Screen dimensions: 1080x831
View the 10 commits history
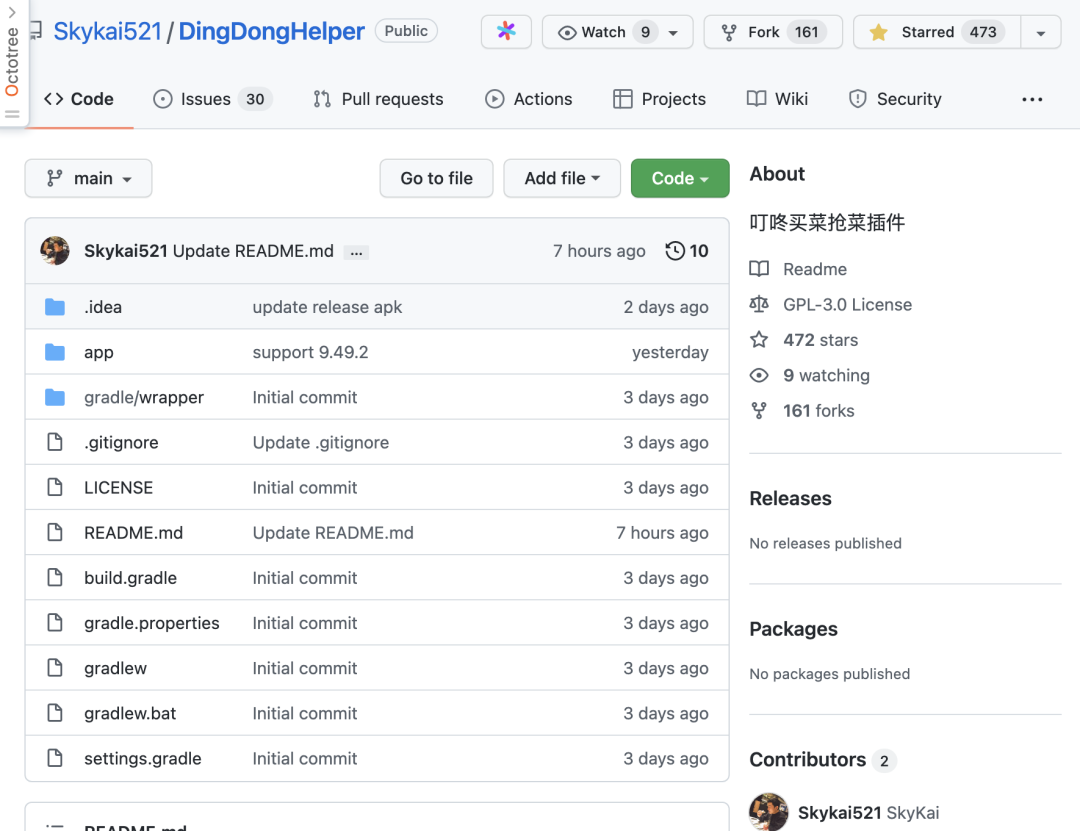point(687,251)
